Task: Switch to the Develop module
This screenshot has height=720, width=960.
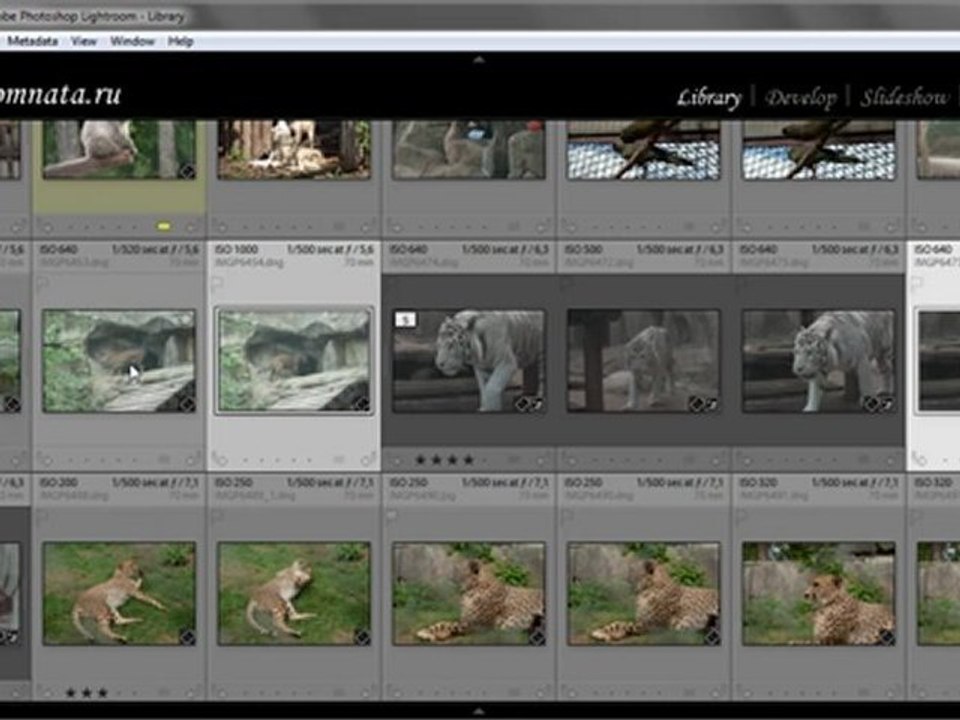Action: (x=800, y=98)
